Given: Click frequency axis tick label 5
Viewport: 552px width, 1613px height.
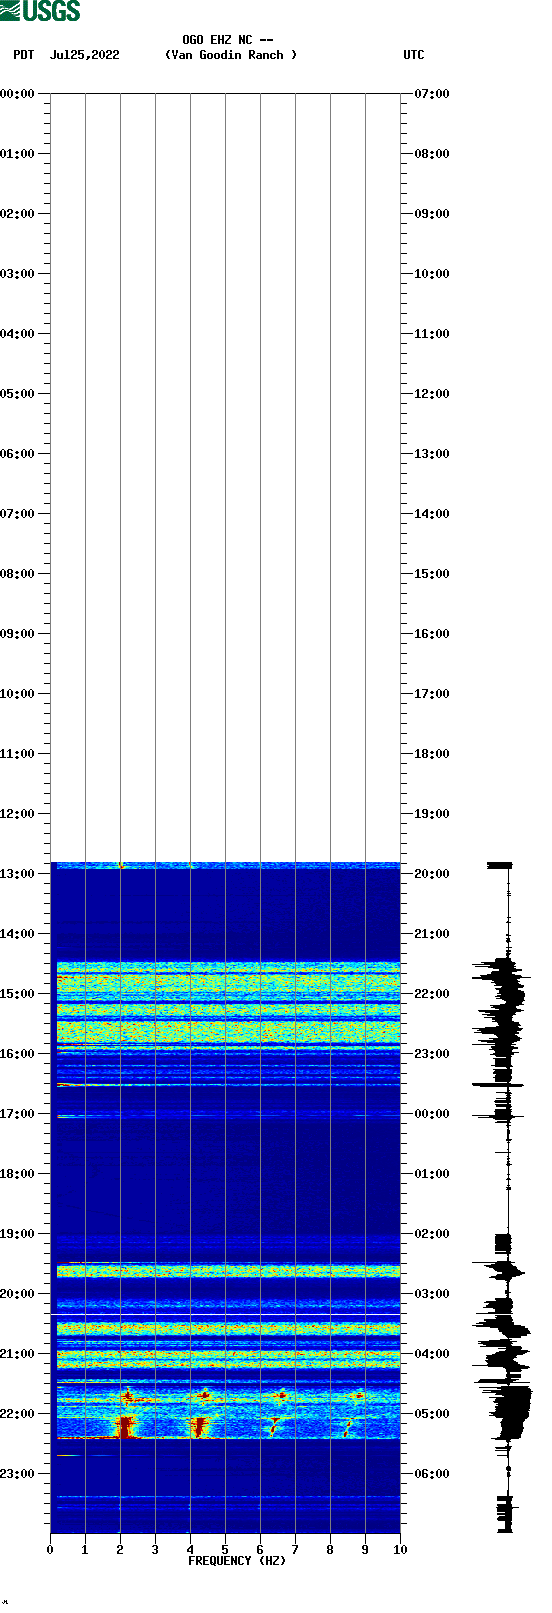Looking at the screenshot, I should pyautogui.click(x=225, y=1550).
